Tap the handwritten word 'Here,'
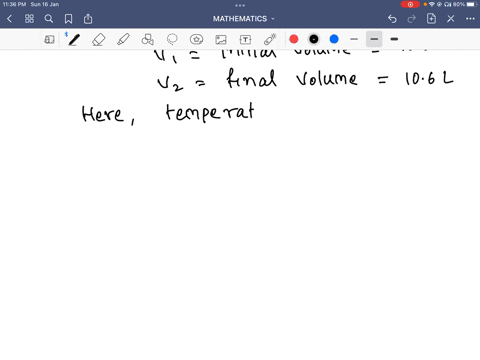Image resolution: width=480 pixels, height=360 pixels. click(x=108, y=115)
